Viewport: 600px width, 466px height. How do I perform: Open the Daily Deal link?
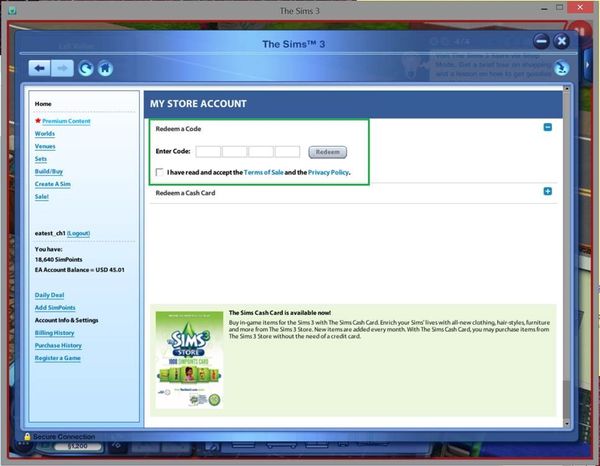point(49,295)
